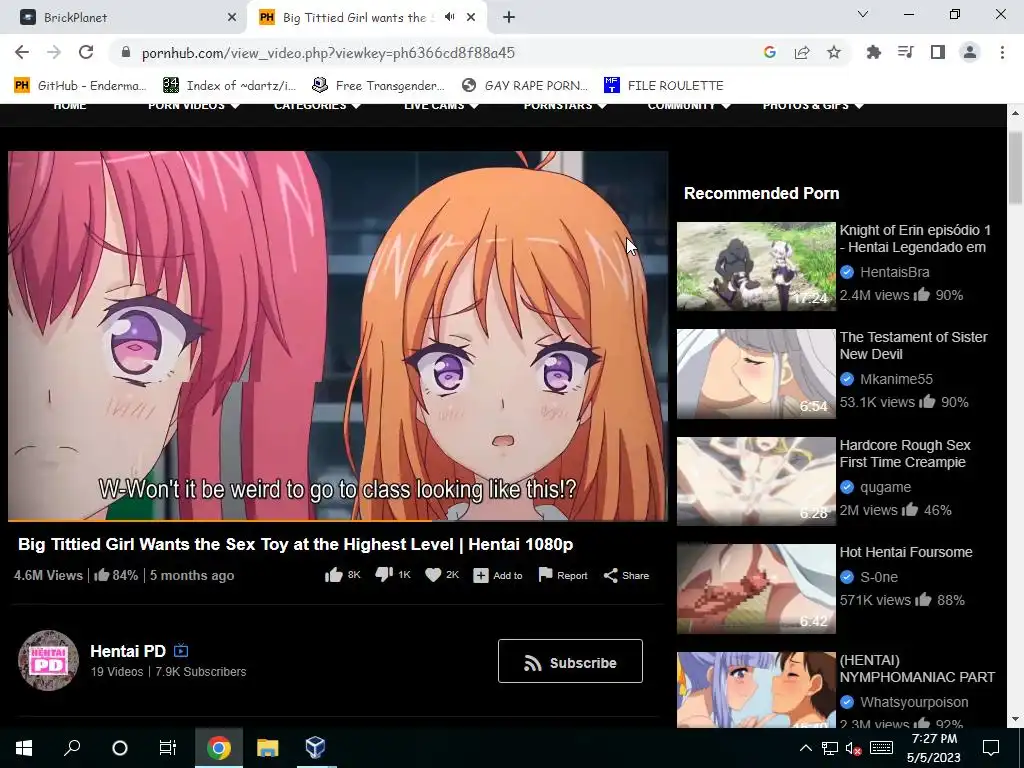Open The Testament of Sister New Devil title
Screen dimensions: 1024x768
tap(913, 345)
